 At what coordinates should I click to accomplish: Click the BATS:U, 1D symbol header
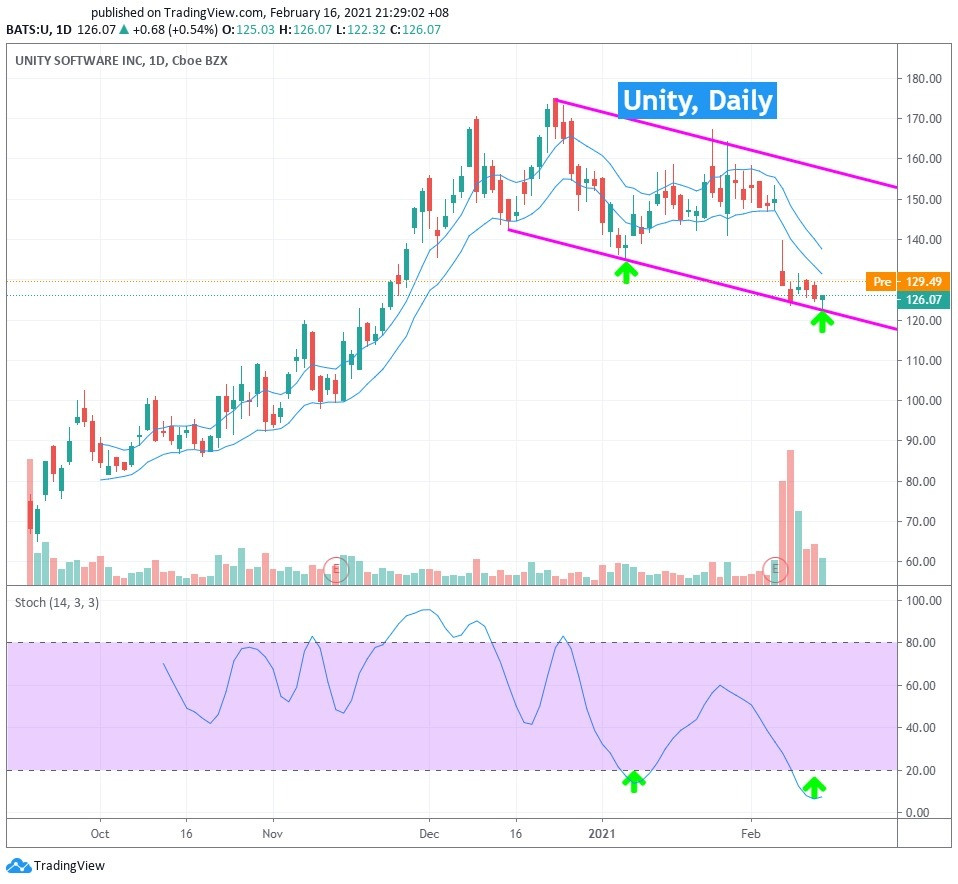(x=39, y=29)
